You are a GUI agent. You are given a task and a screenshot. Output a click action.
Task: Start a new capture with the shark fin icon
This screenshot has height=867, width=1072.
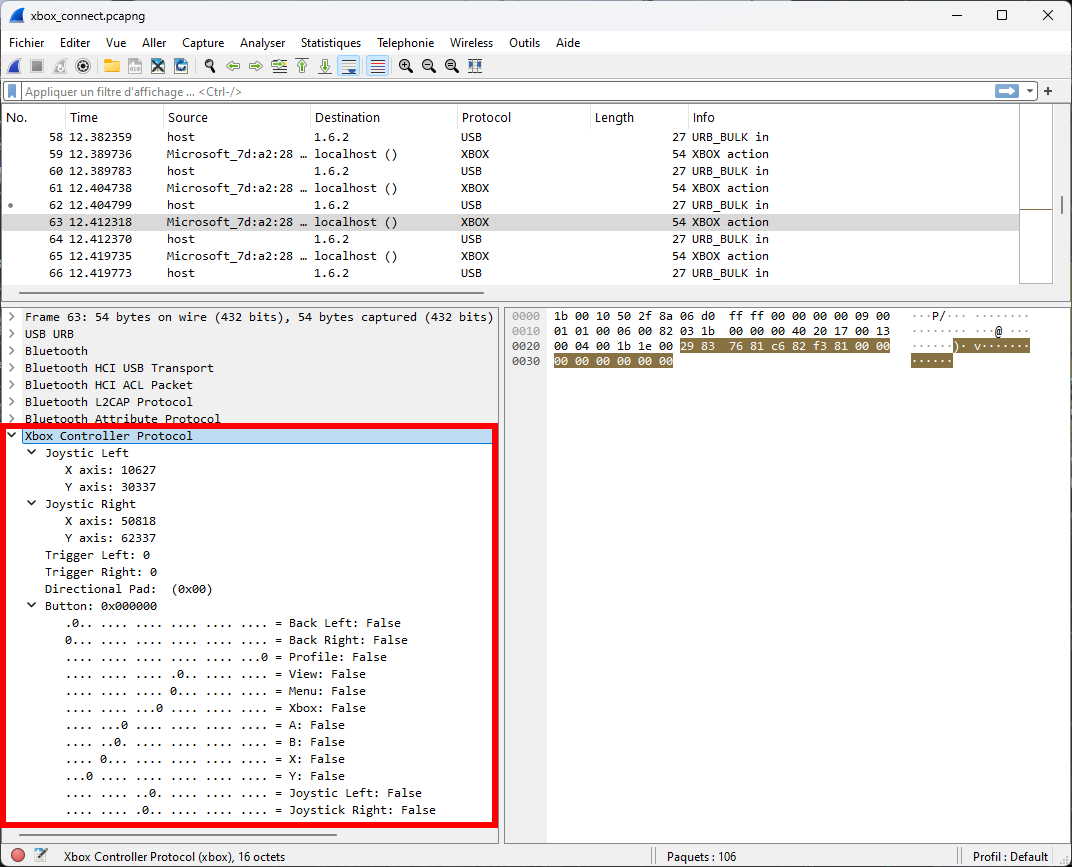pos(14,66)
